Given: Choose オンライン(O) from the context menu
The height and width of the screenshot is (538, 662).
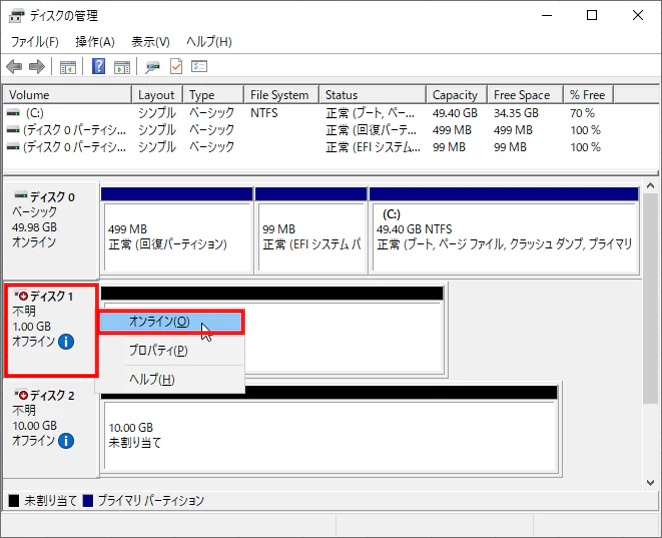Looking at the screenshot, I should coord(171,322).
